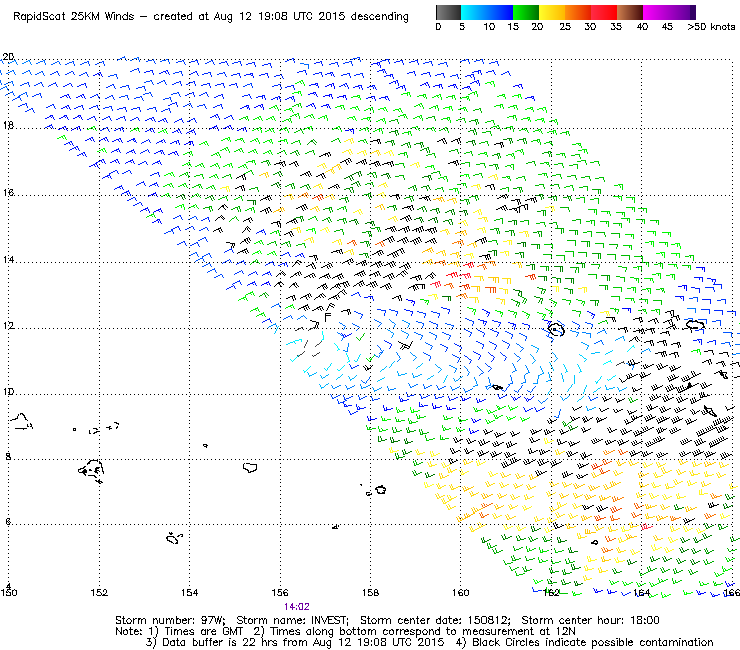Click the island outline near 152E 8N
This screenshot has width=740, height=650.
point(91,471)
